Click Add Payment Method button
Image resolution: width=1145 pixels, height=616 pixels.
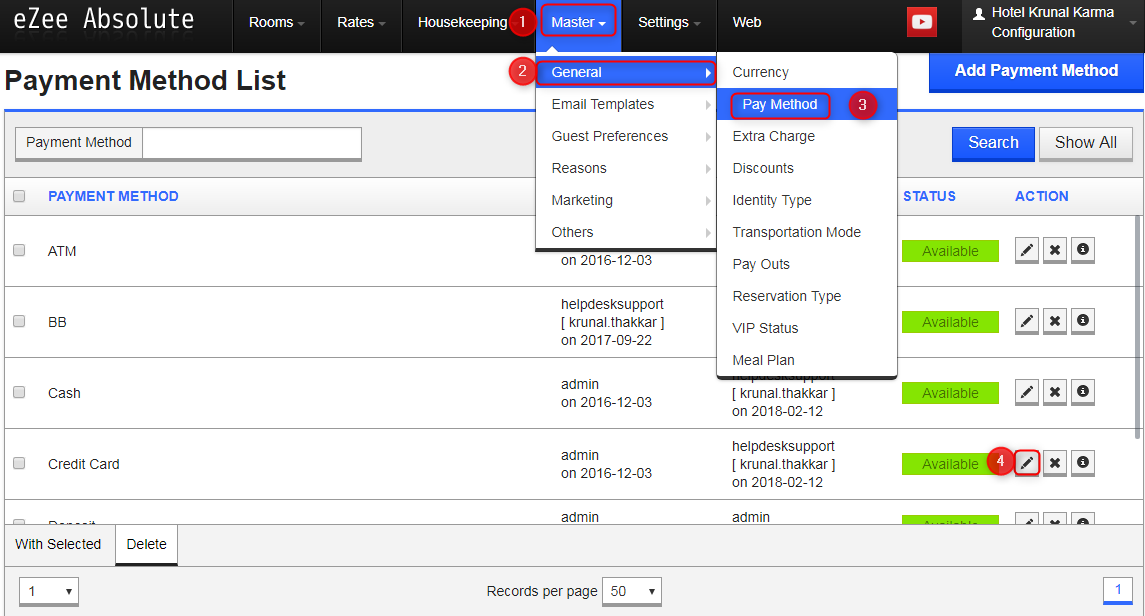[1036, 72]
